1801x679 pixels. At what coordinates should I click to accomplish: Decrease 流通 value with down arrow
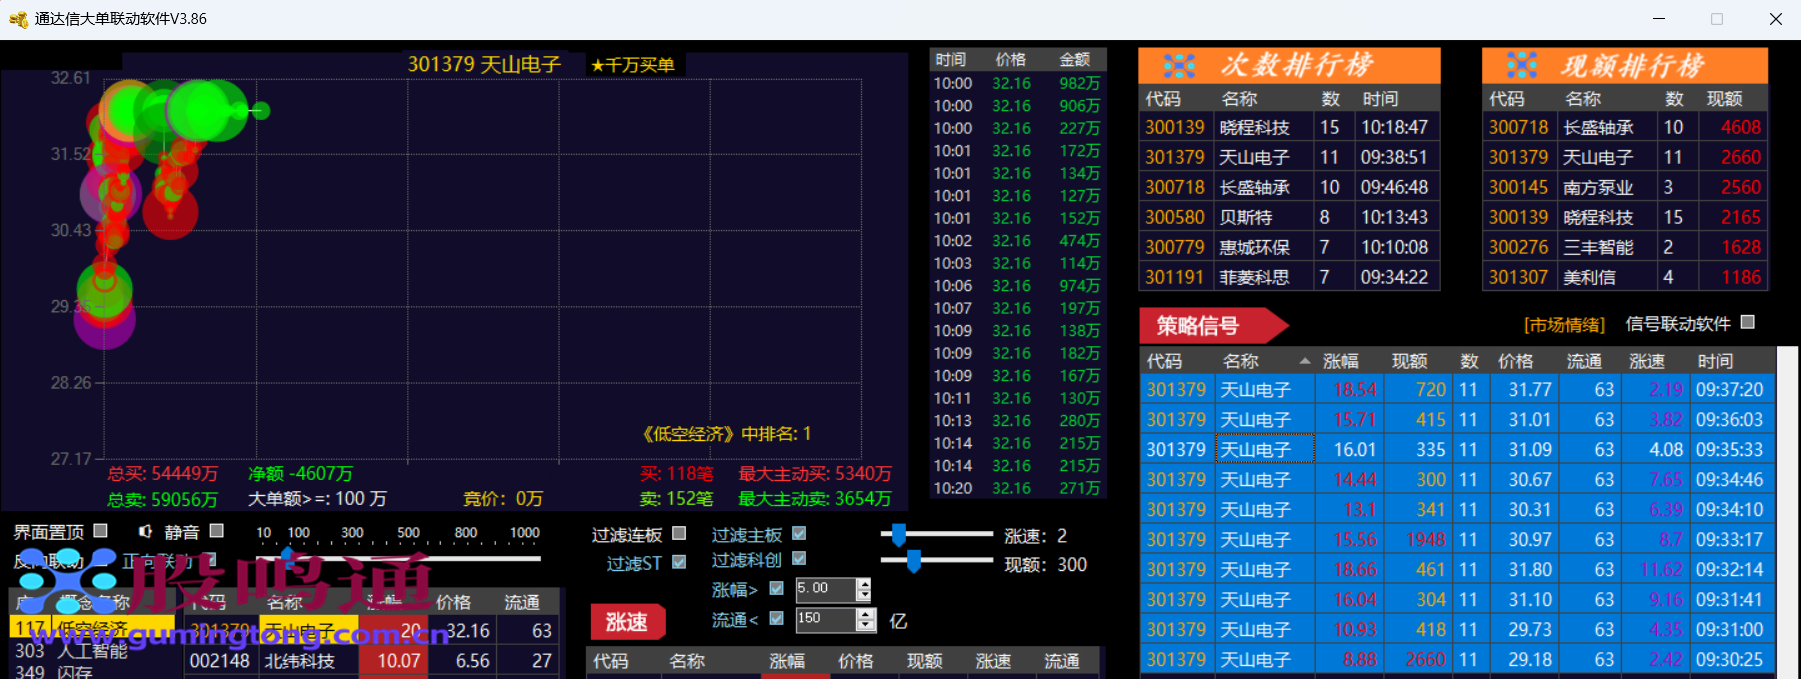865,625
